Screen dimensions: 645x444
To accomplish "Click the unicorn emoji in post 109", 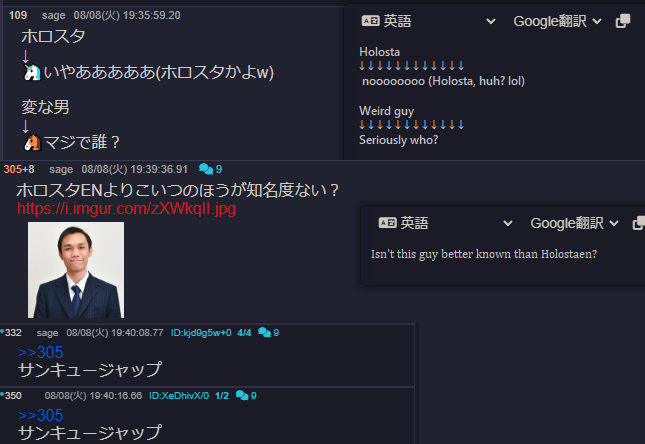I will (x=32, y=73).
